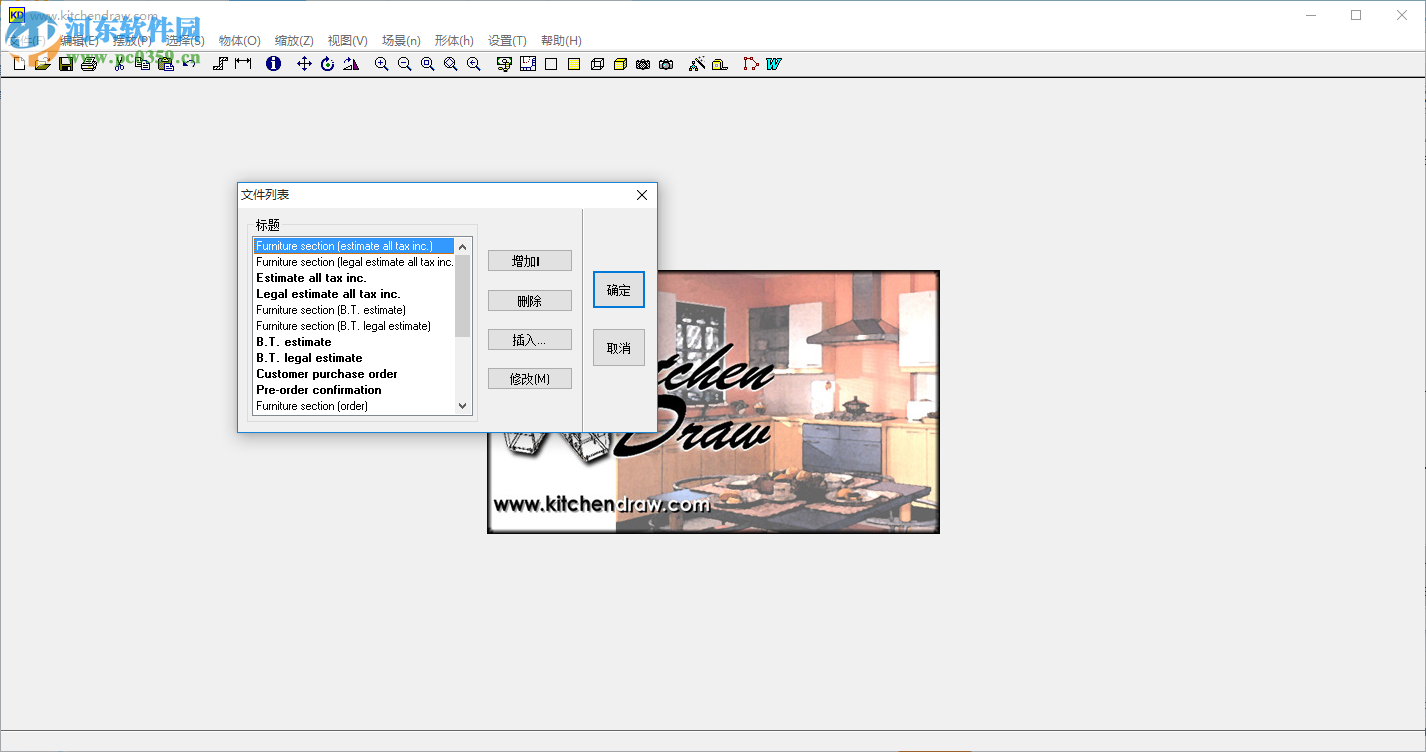This screenshot has width=1426, height=752.
Task: Switch to yellow solid cube view
Action: [x=620, y=64]
